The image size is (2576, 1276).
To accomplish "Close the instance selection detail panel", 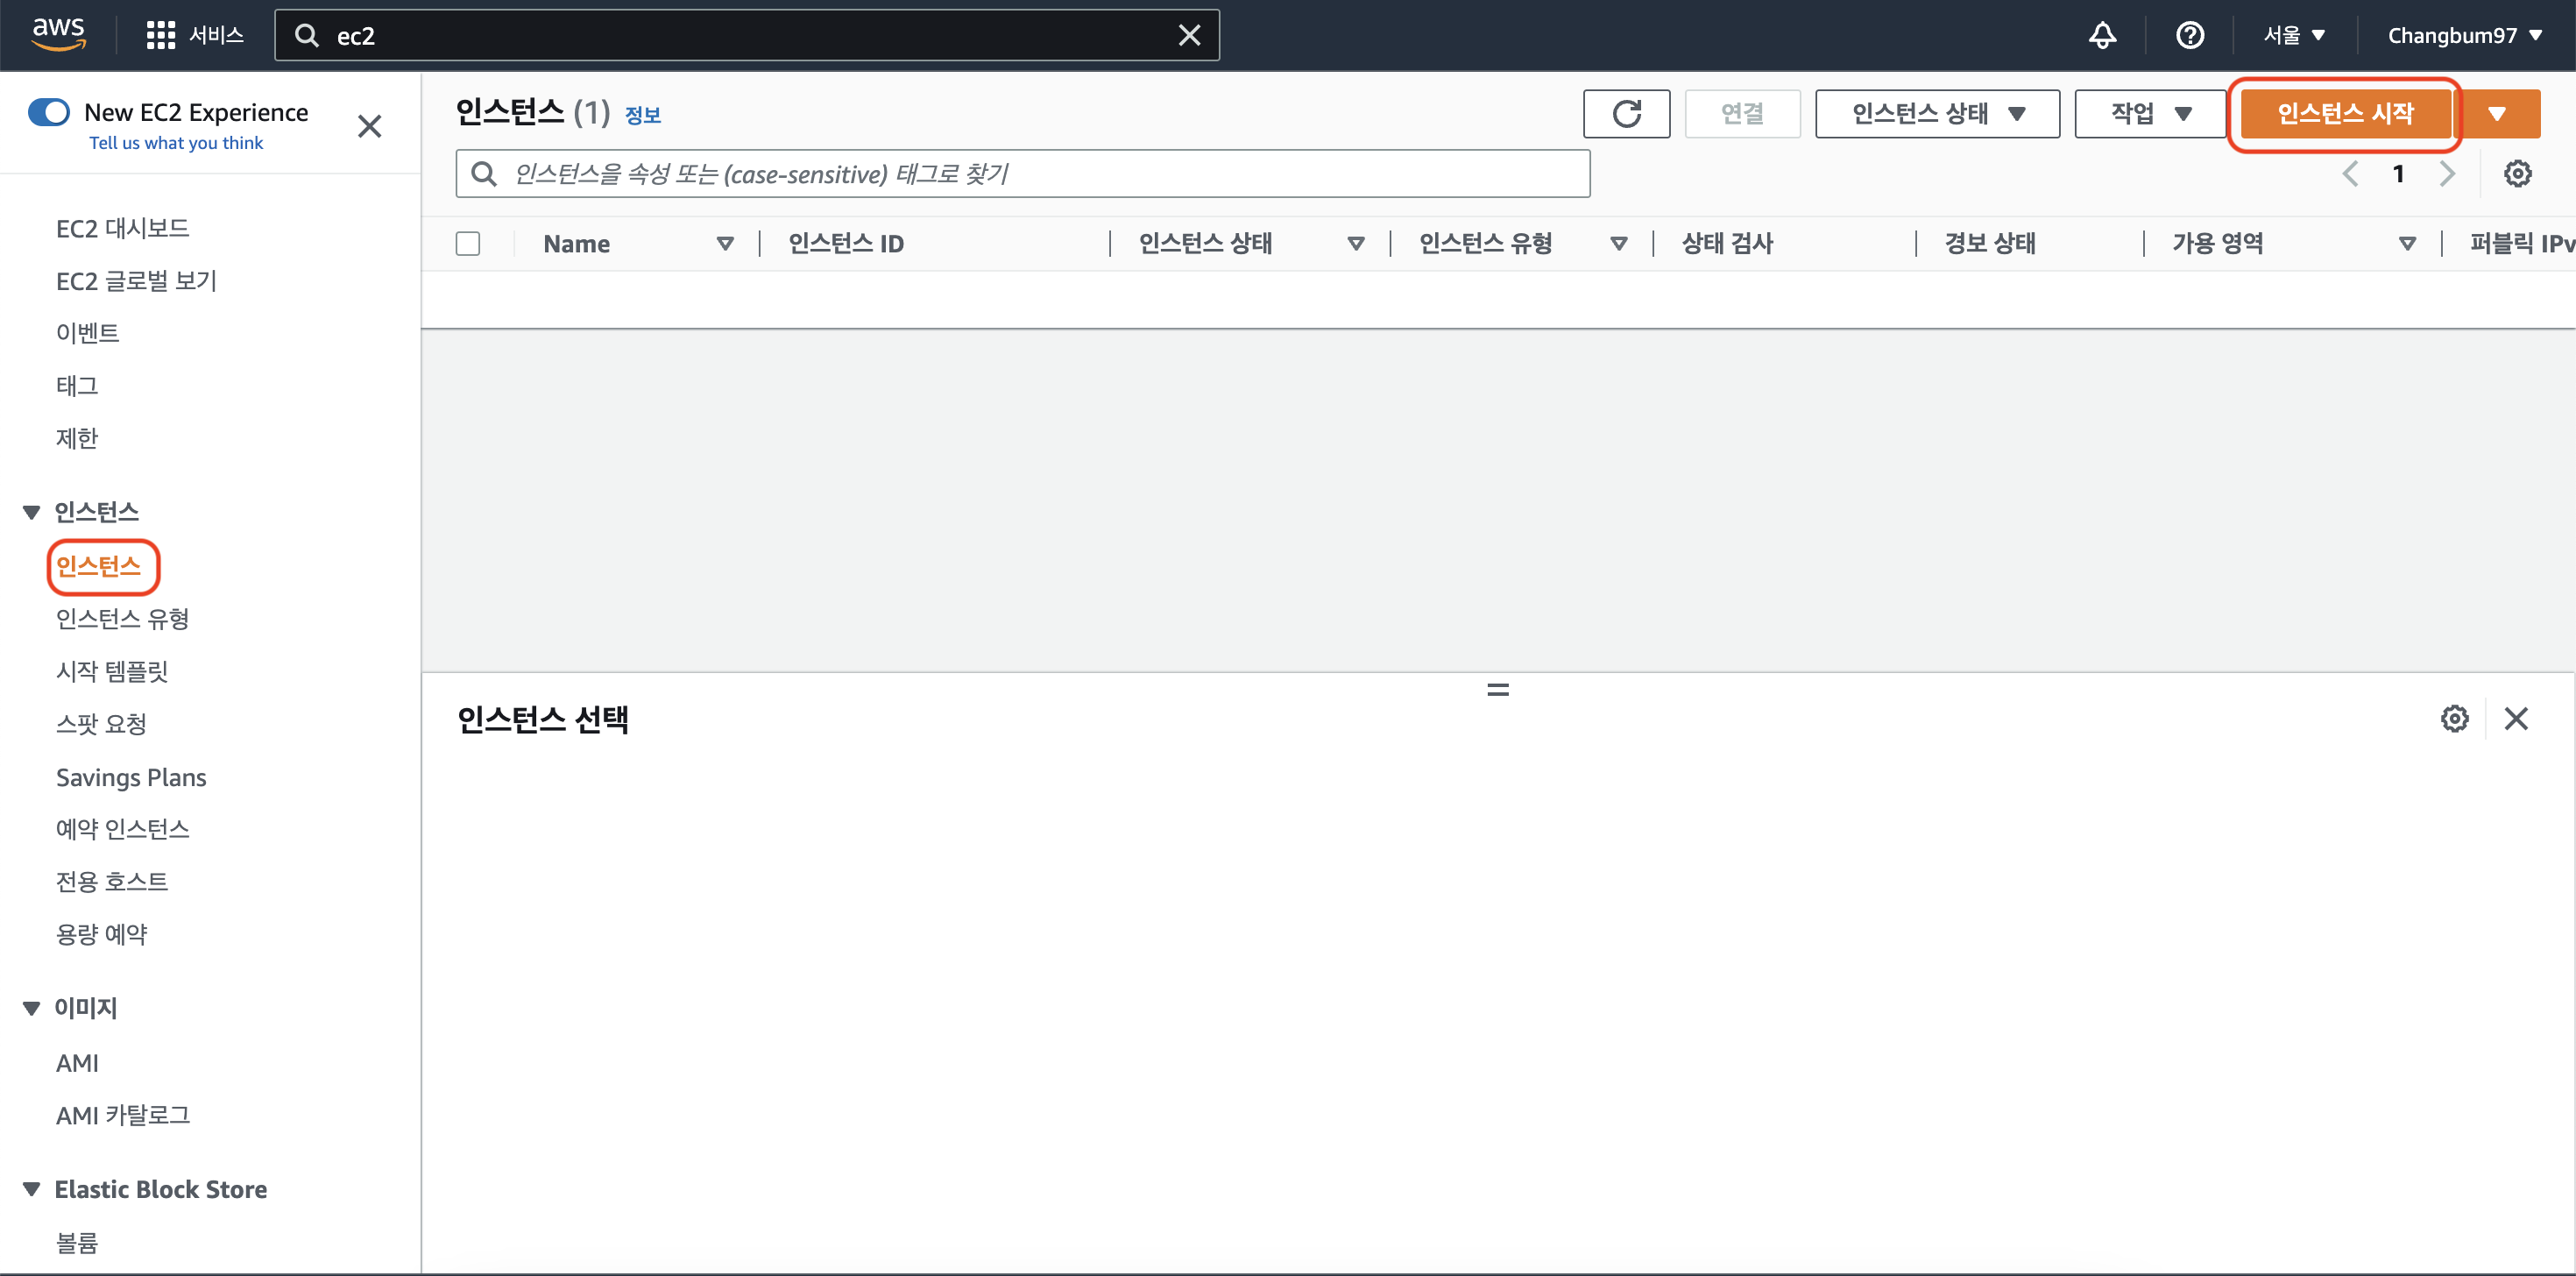I will pyautogui.click(x=2516, y=718).
